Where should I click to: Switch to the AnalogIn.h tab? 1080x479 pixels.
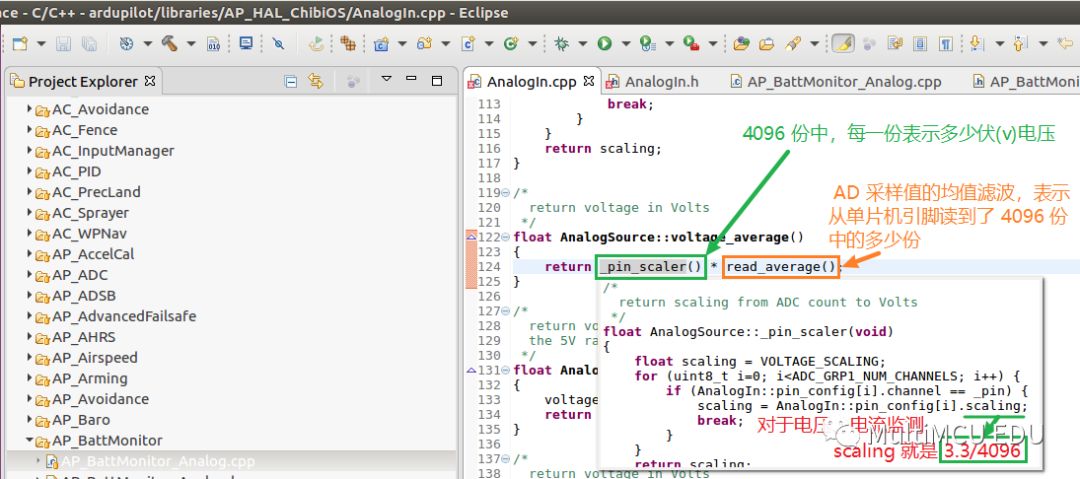(x=653, y=81)
